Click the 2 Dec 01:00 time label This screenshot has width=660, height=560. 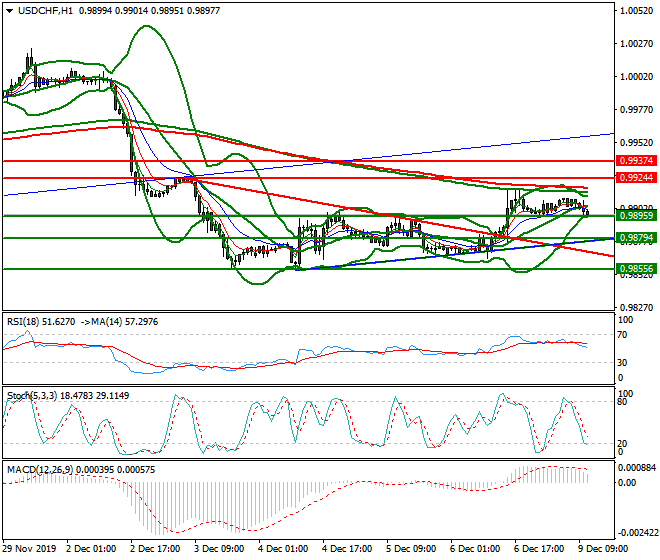[x=91, y=549]
